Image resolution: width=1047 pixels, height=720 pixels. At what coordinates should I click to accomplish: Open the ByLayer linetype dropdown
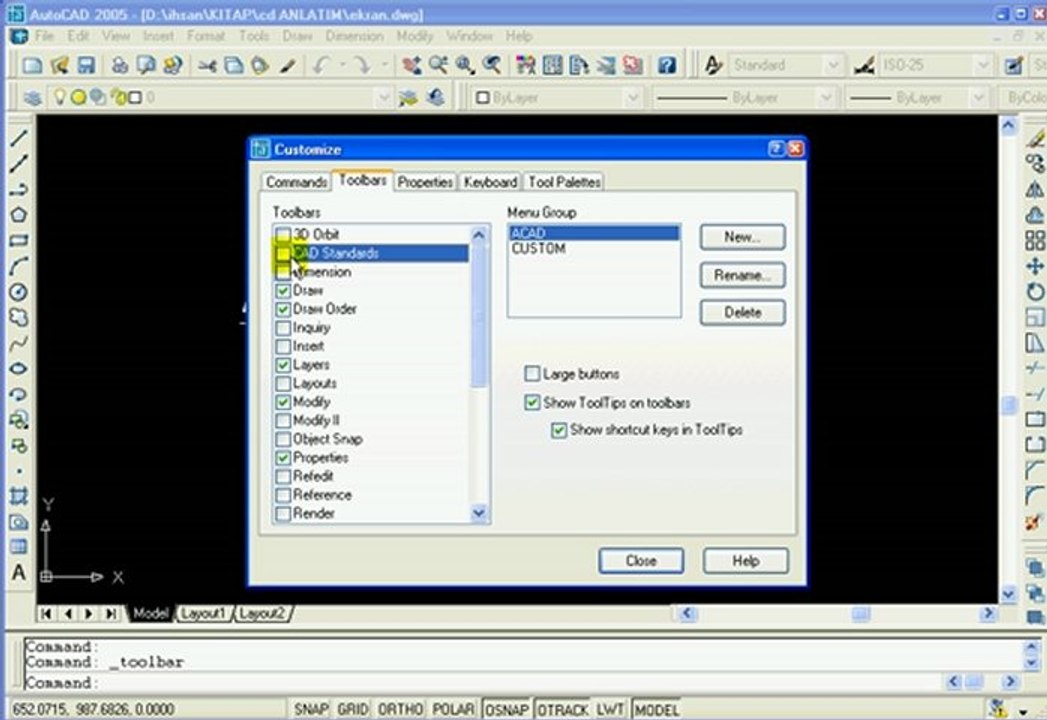point(826,98)
